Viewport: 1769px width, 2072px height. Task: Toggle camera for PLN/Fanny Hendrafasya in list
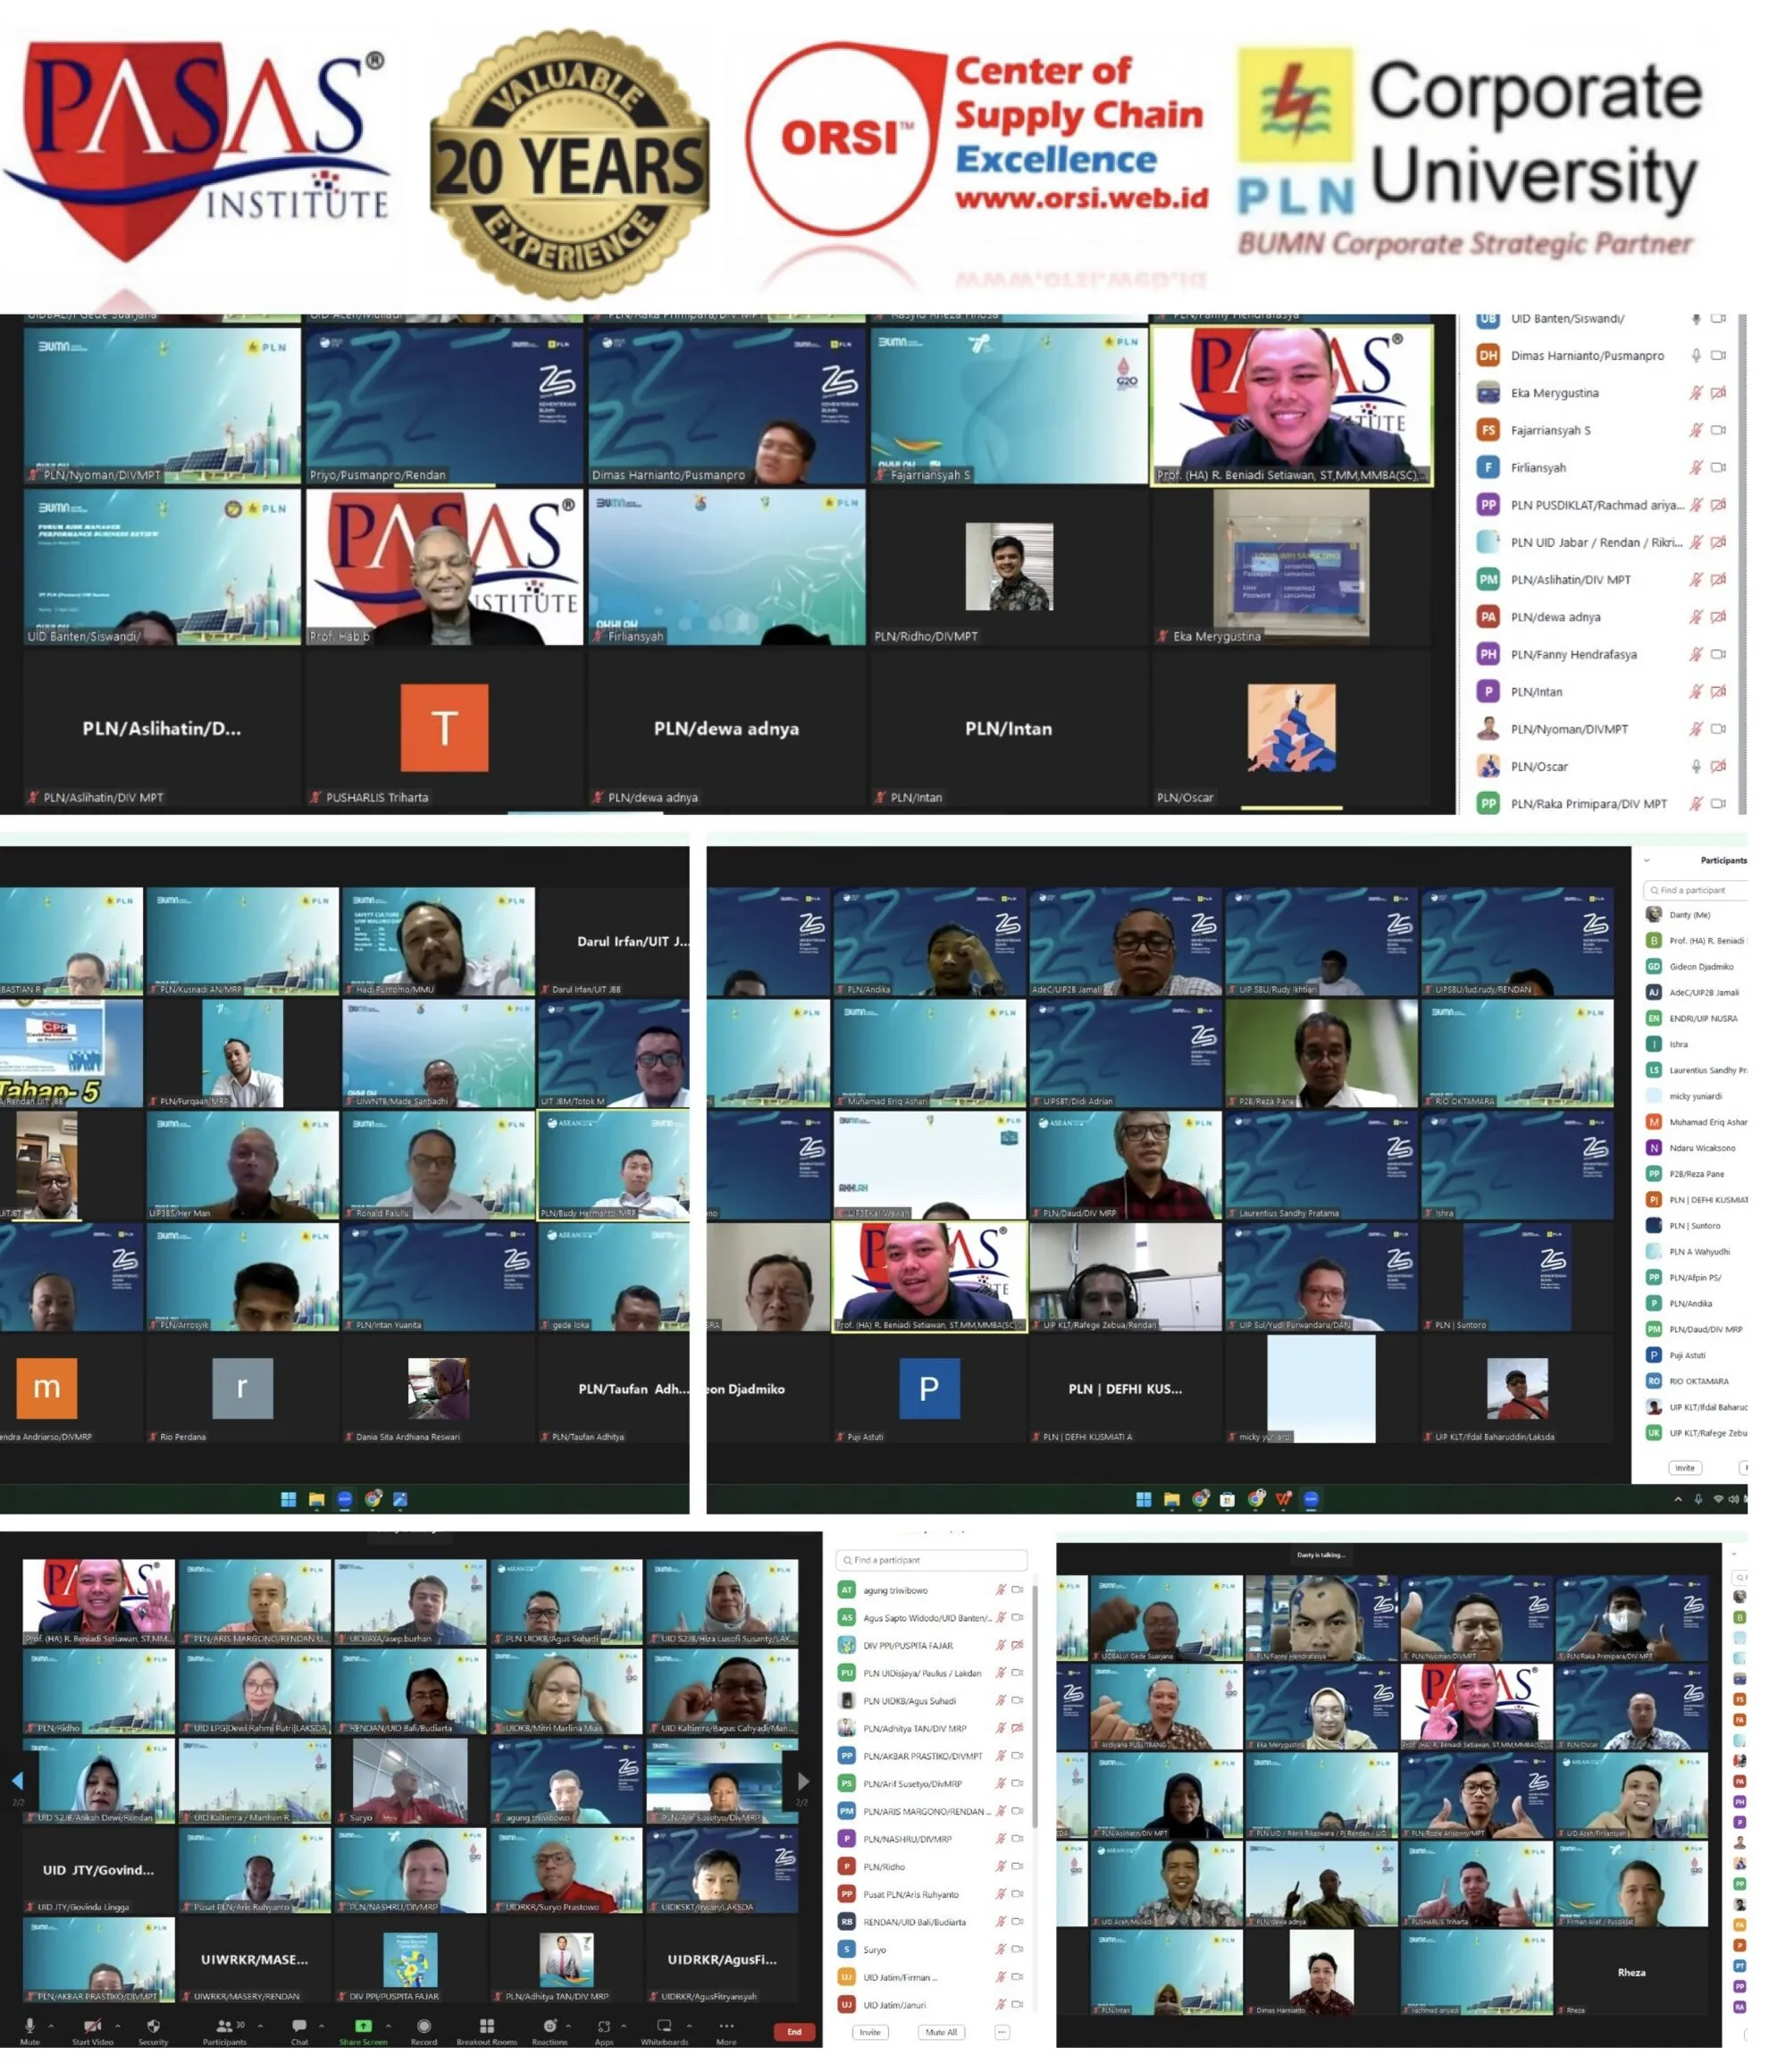(1718, 654)
